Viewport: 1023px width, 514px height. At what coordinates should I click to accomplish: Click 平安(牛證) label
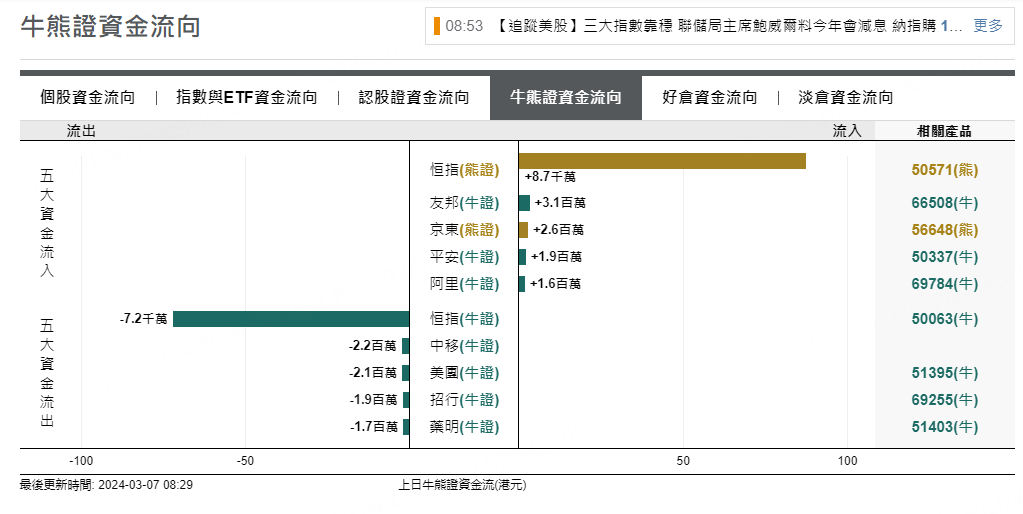[465, 257]
